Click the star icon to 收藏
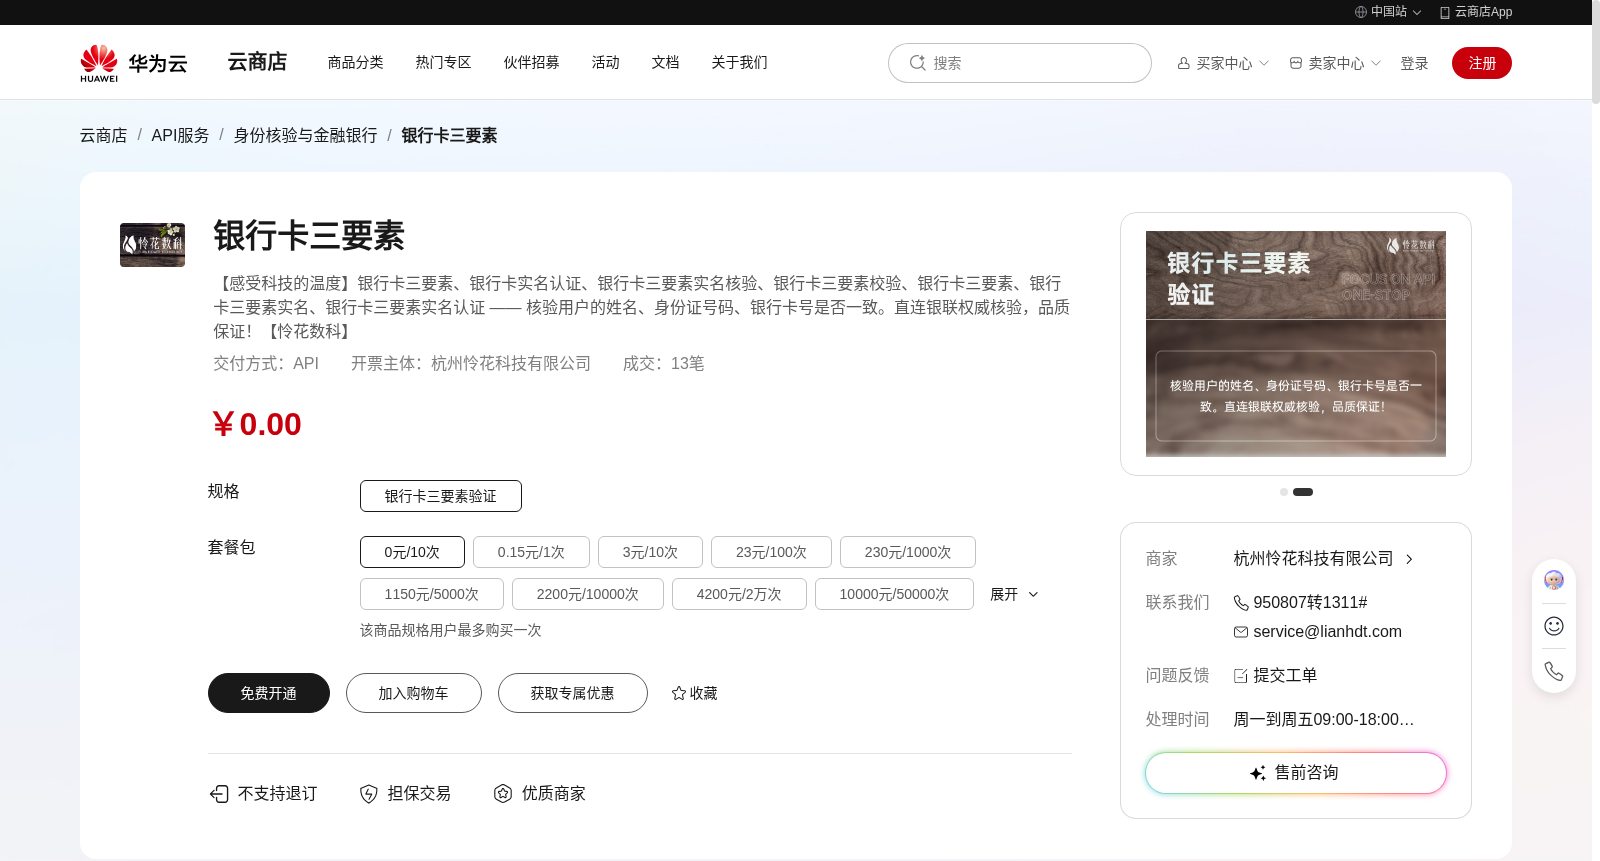 coord(679,693)
